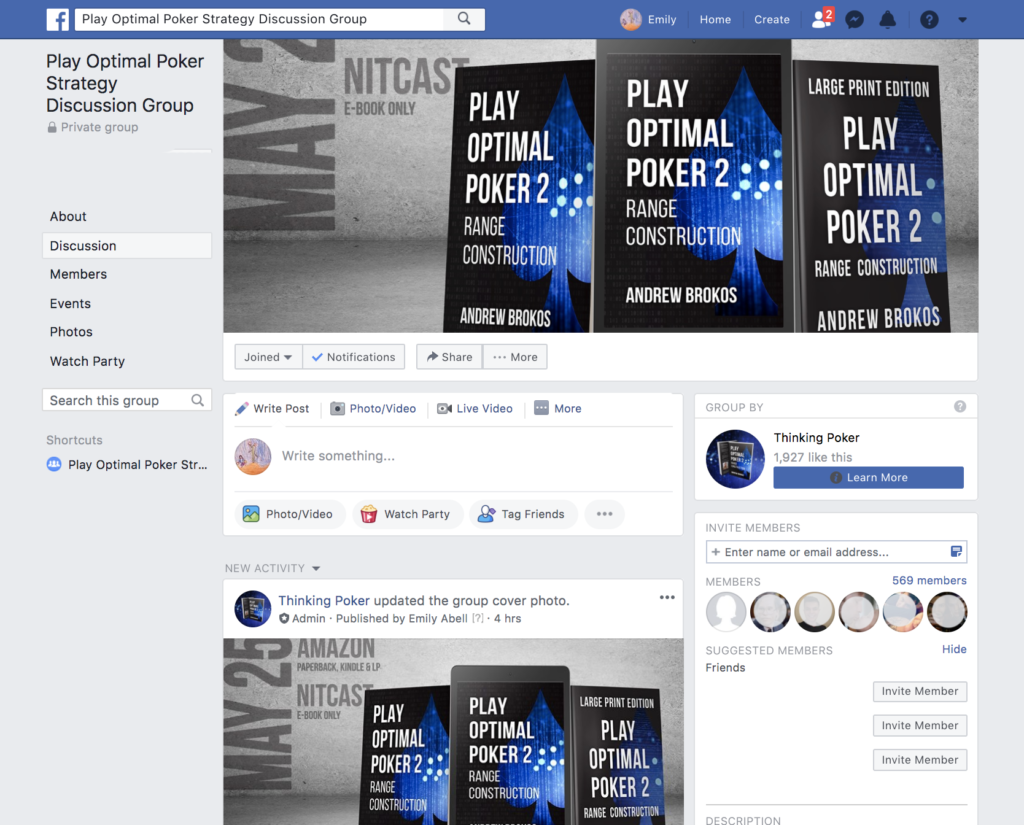1024x825 pixels.
Task: Click the invite members contact import icon
Action: click(x=956, y=552)
